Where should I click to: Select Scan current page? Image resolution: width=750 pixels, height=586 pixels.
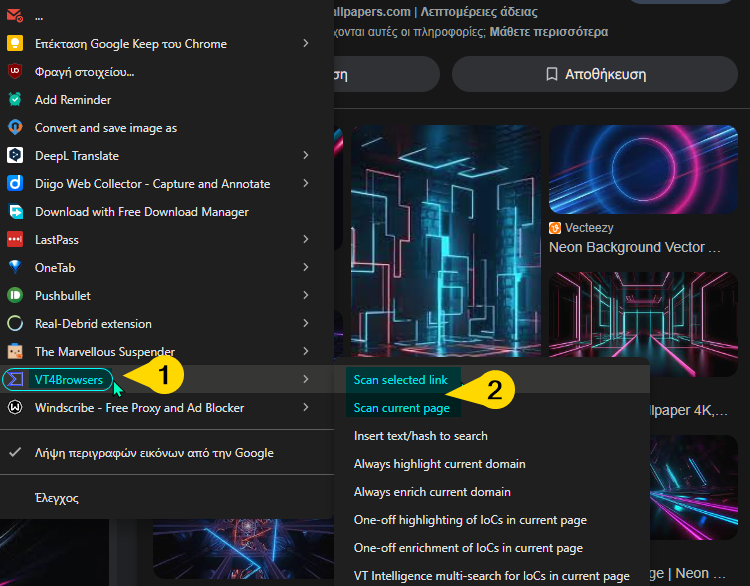coord(492,408)
